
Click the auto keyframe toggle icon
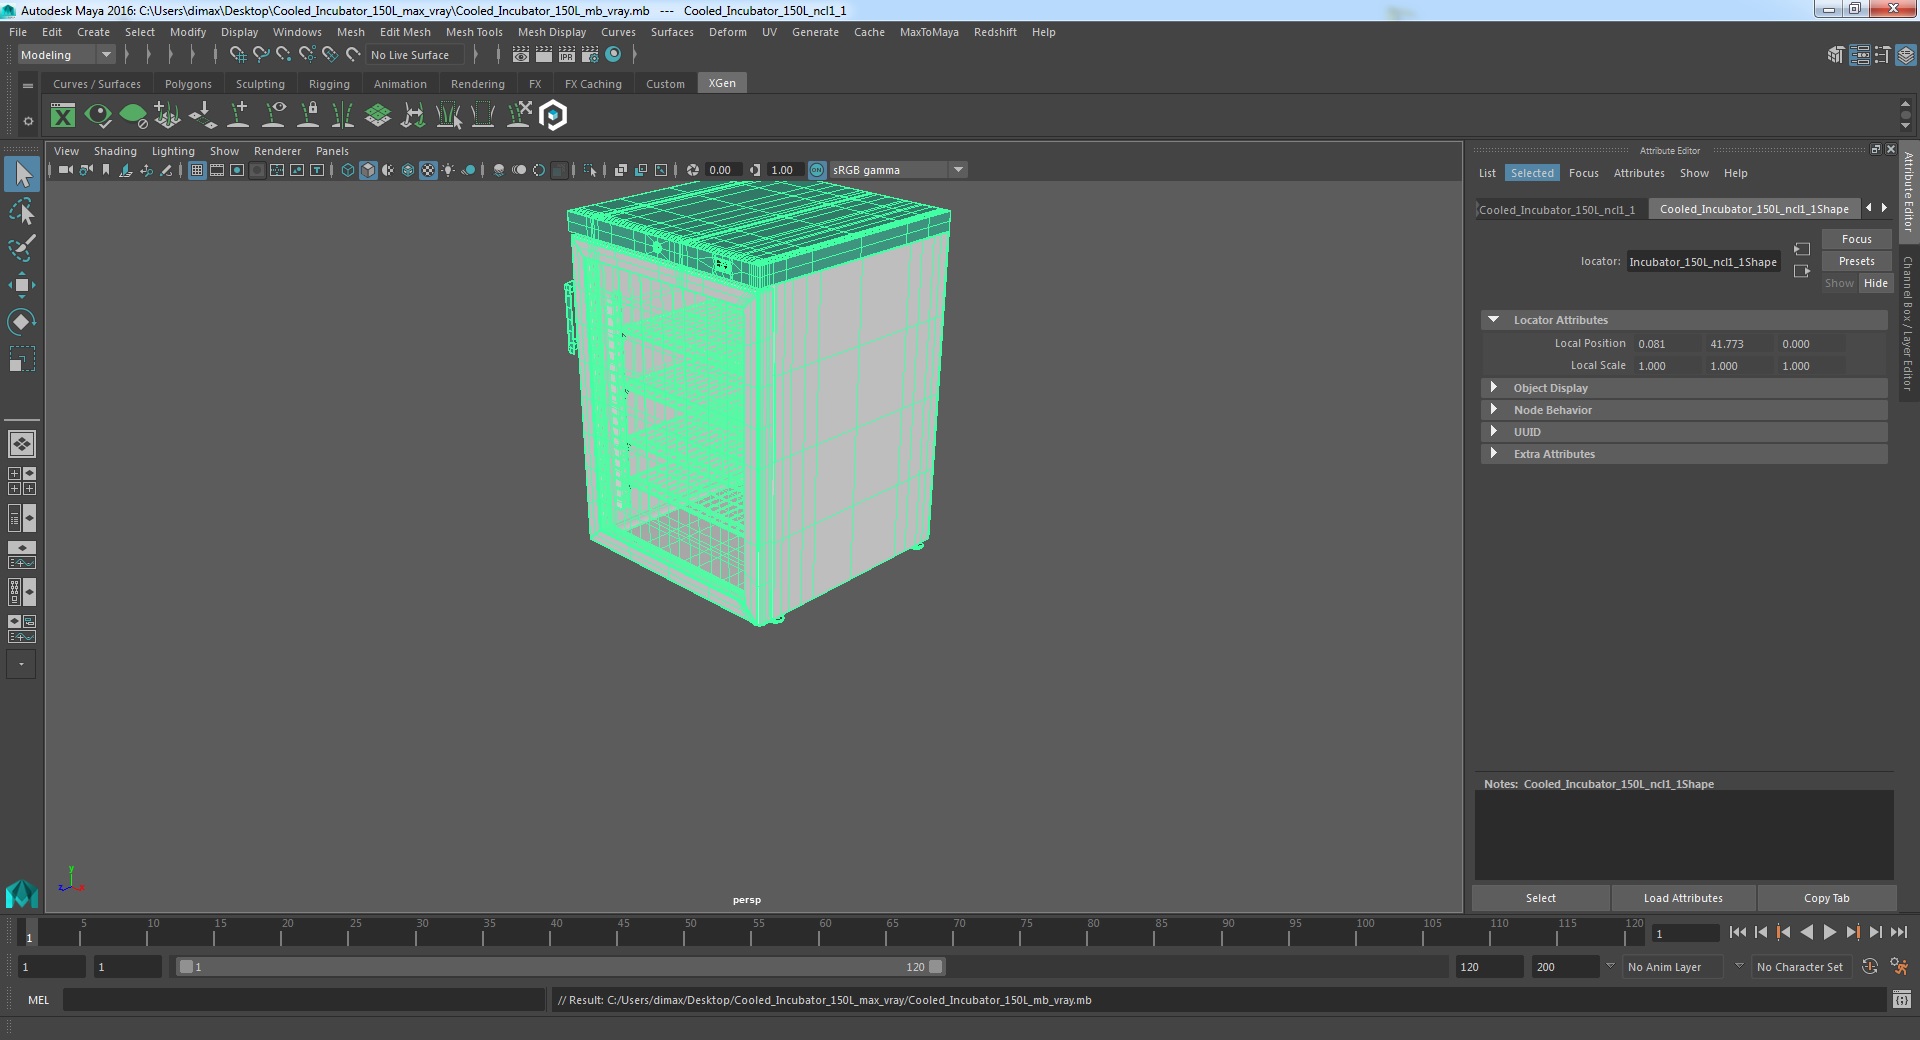[1869, 967]
